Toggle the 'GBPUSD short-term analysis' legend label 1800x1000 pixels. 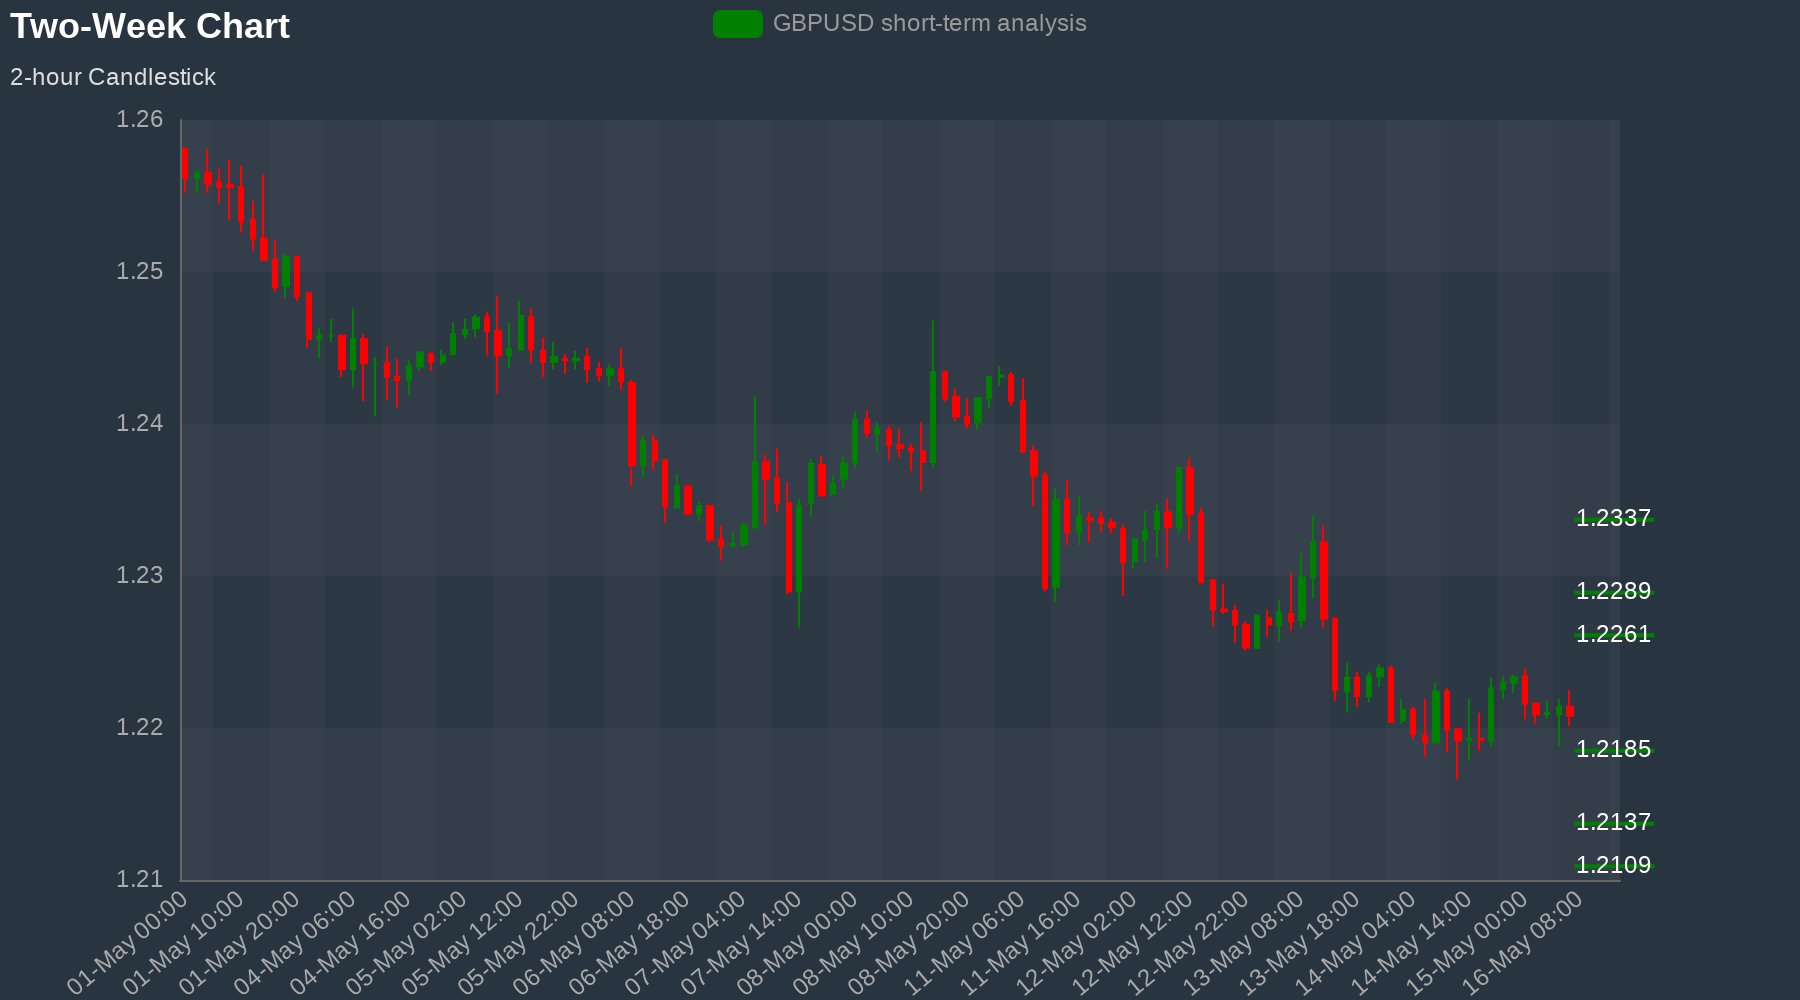click(929, 24)
